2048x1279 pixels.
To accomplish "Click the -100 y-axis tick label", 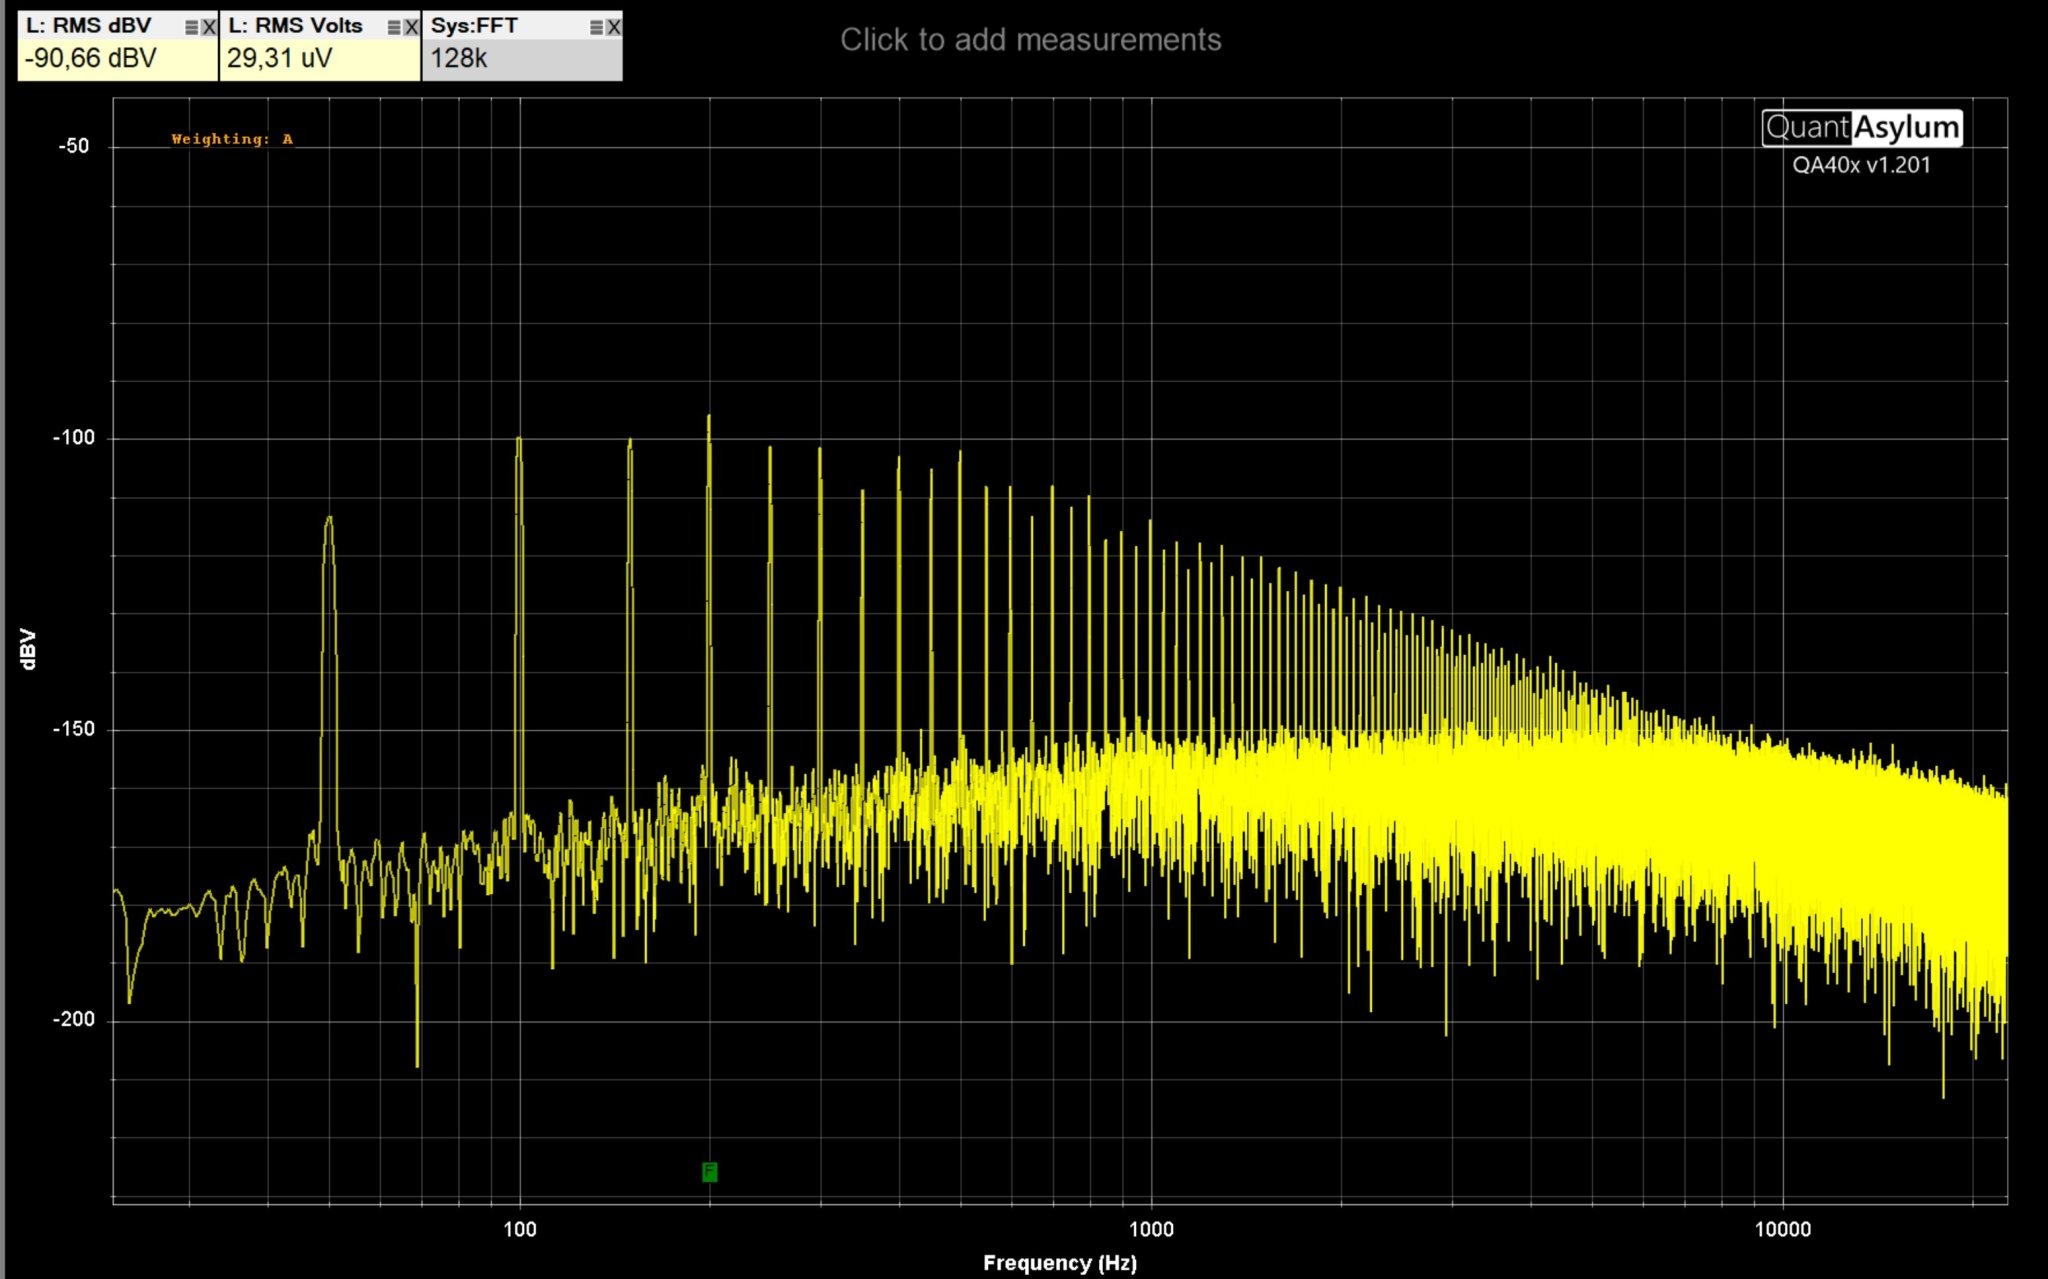I will [x=73, y=437].
